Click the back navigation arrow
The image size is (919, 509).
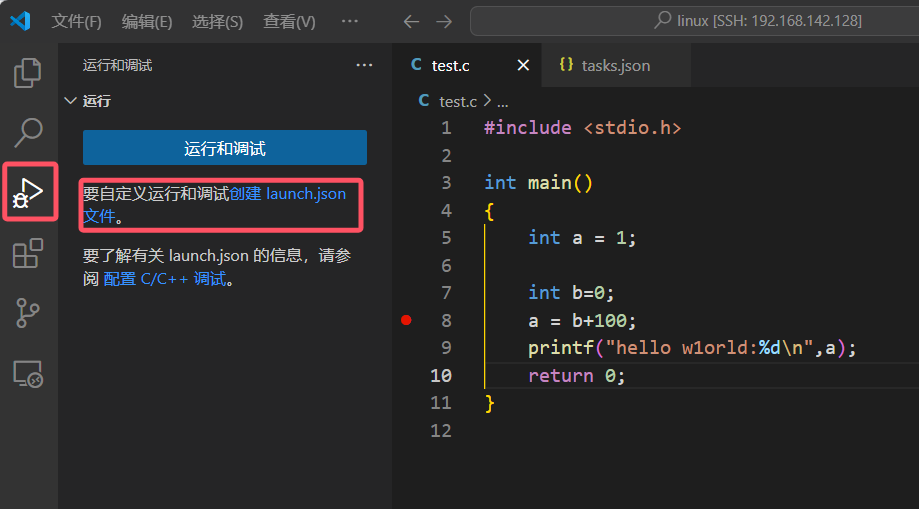[411, 21]
